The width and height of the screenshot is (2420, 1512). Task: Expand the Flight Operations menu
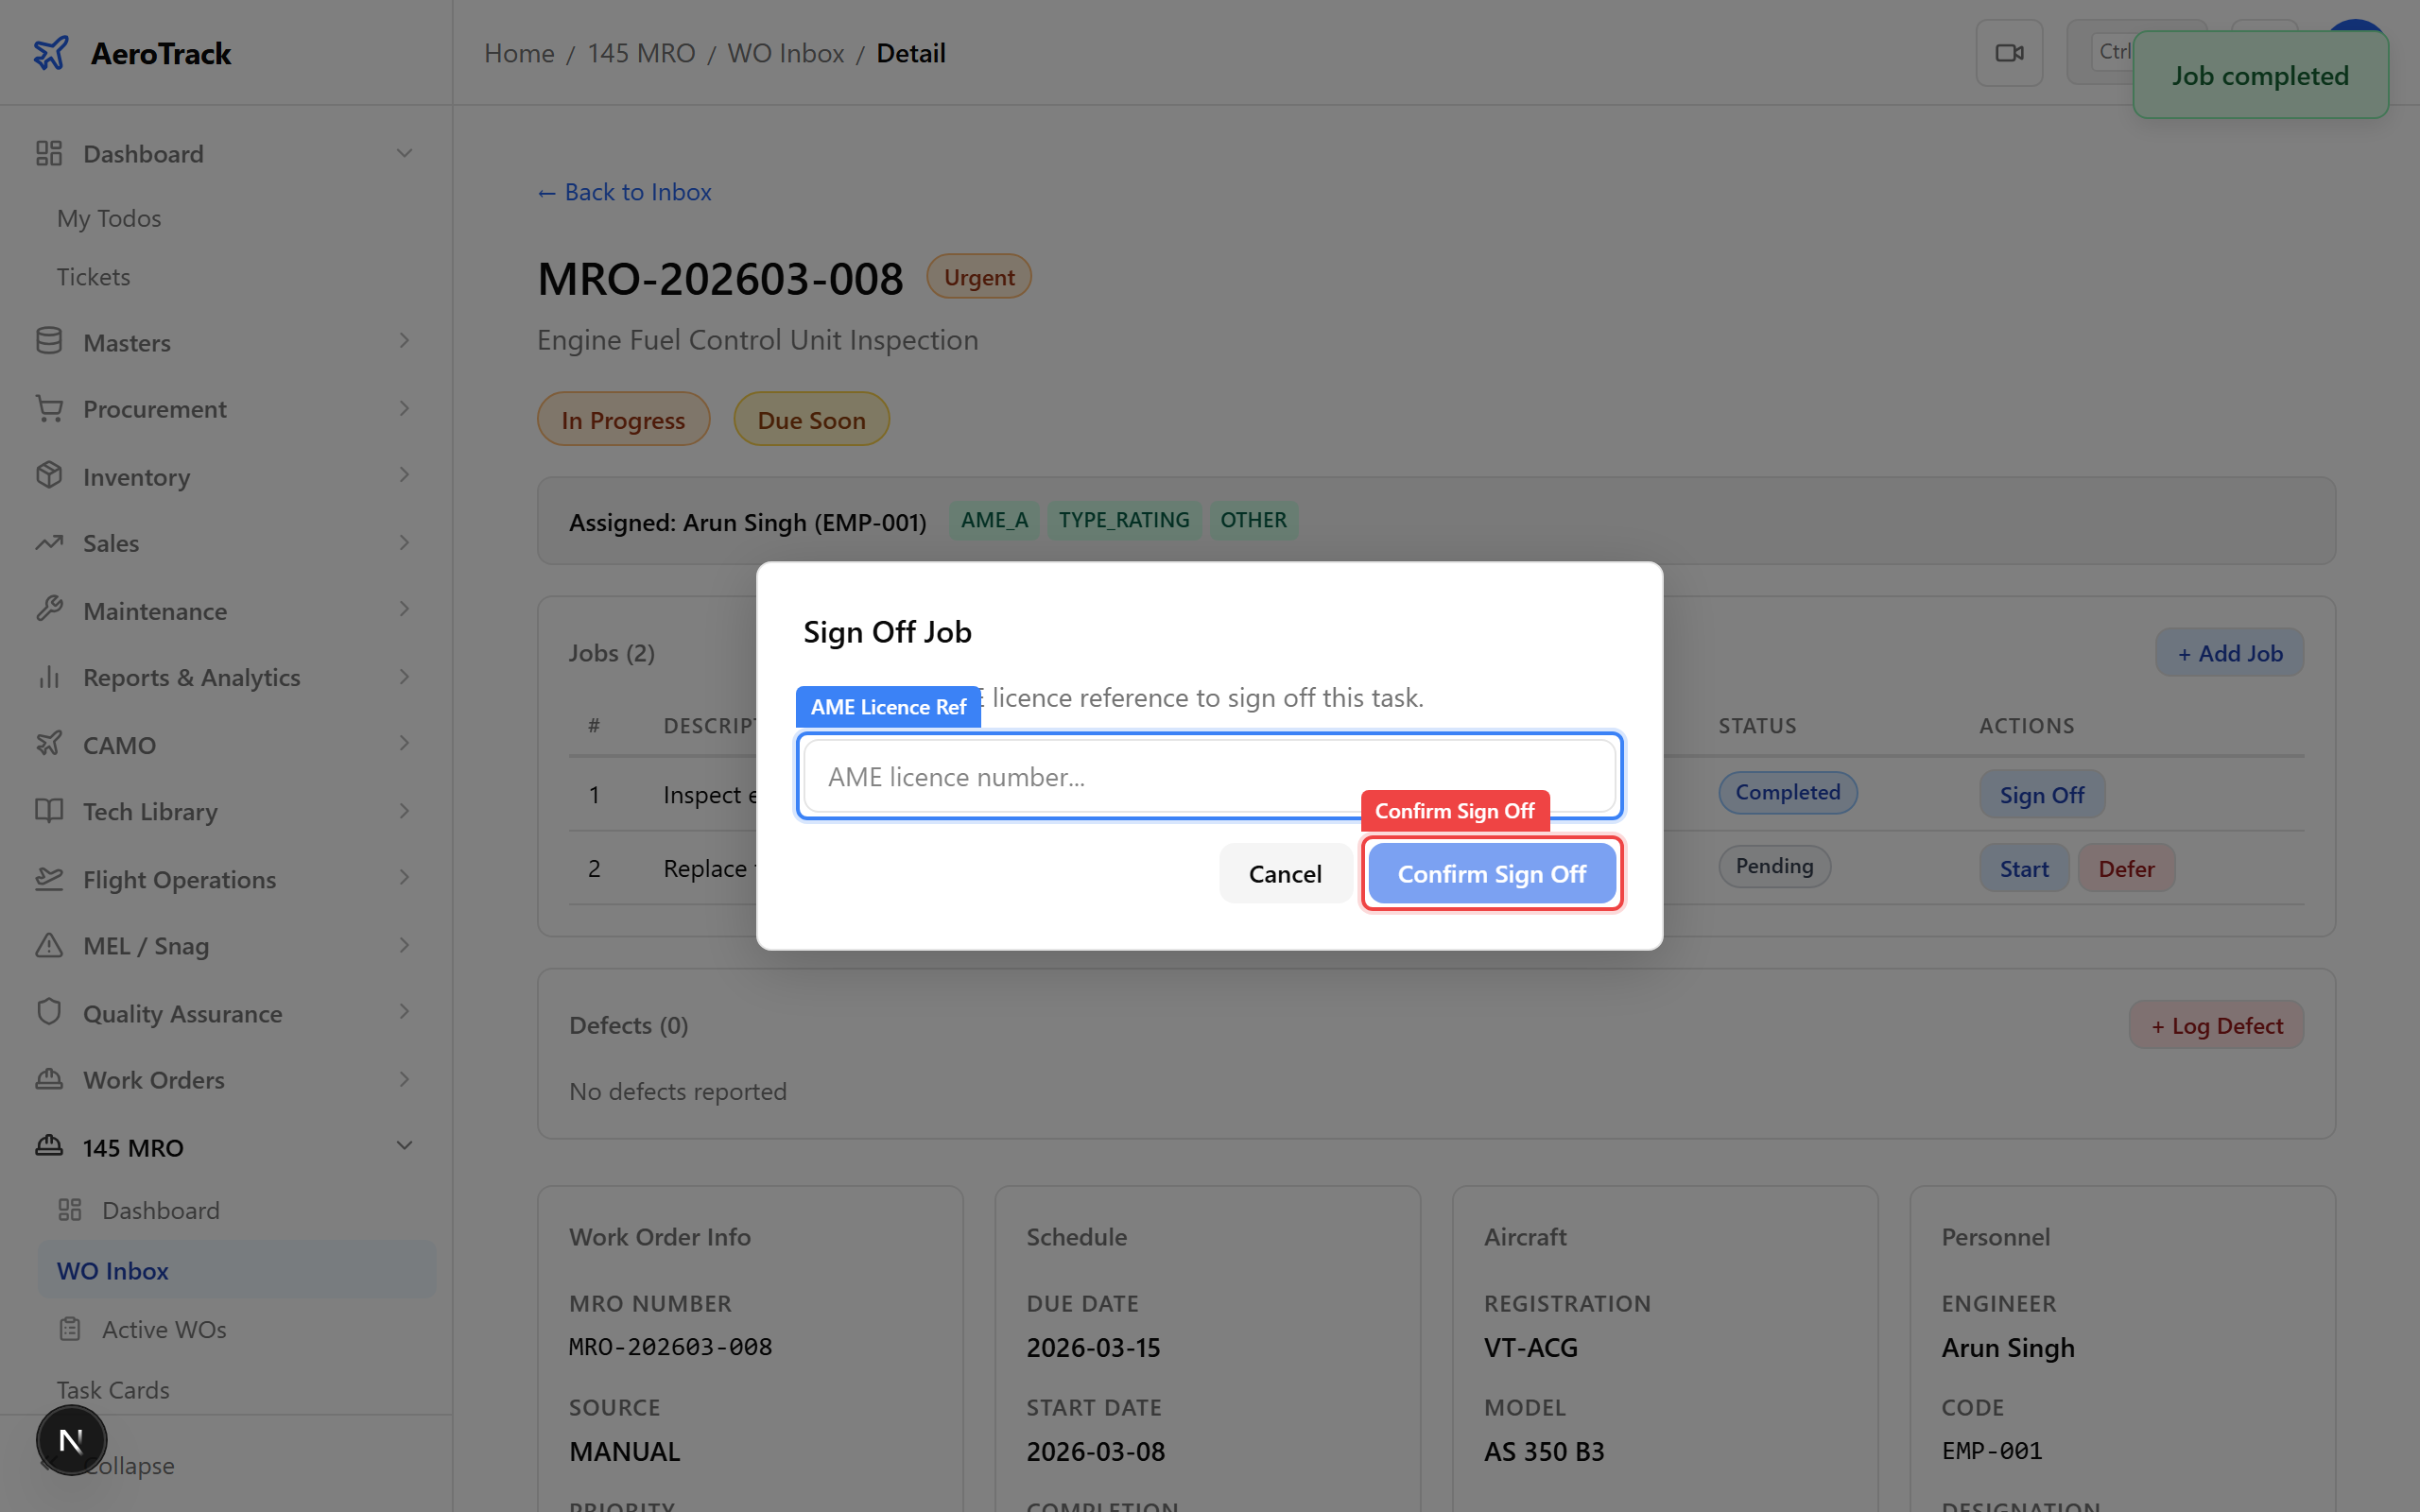[404, 878]
